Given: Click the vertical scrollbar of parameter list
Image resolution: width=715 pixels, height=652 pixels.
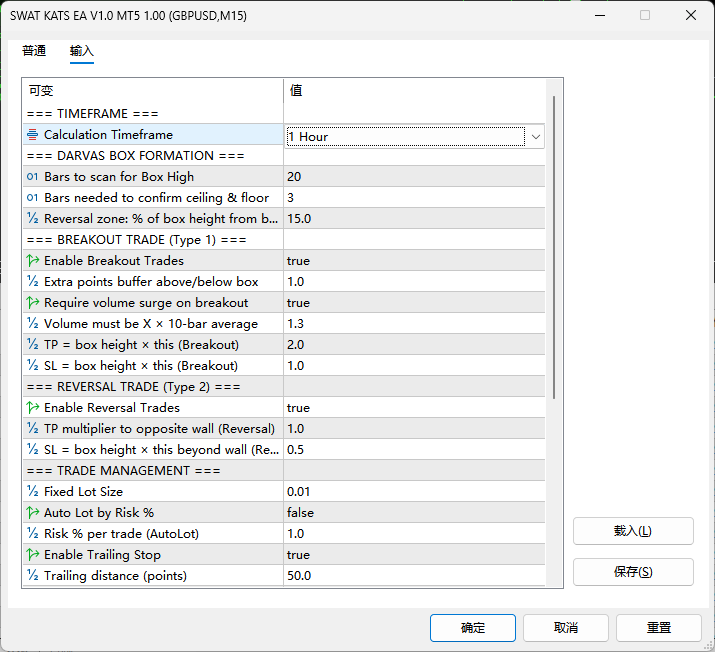Looking at the screenshot, I should coord(555,248).
